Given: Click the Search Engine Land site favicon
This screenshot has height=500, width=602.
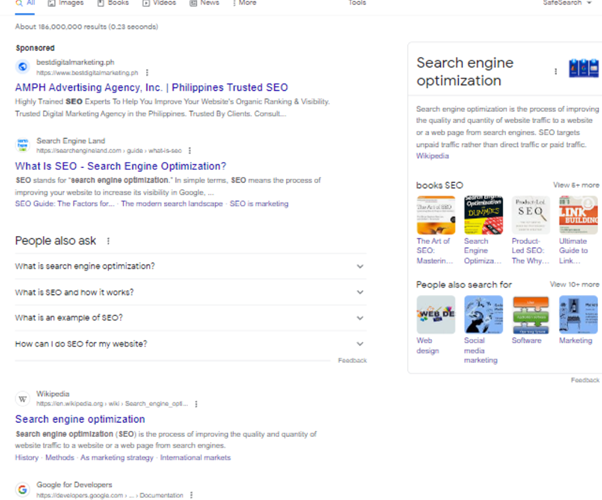Looking at the screenshot, I should tap(23, 146).
